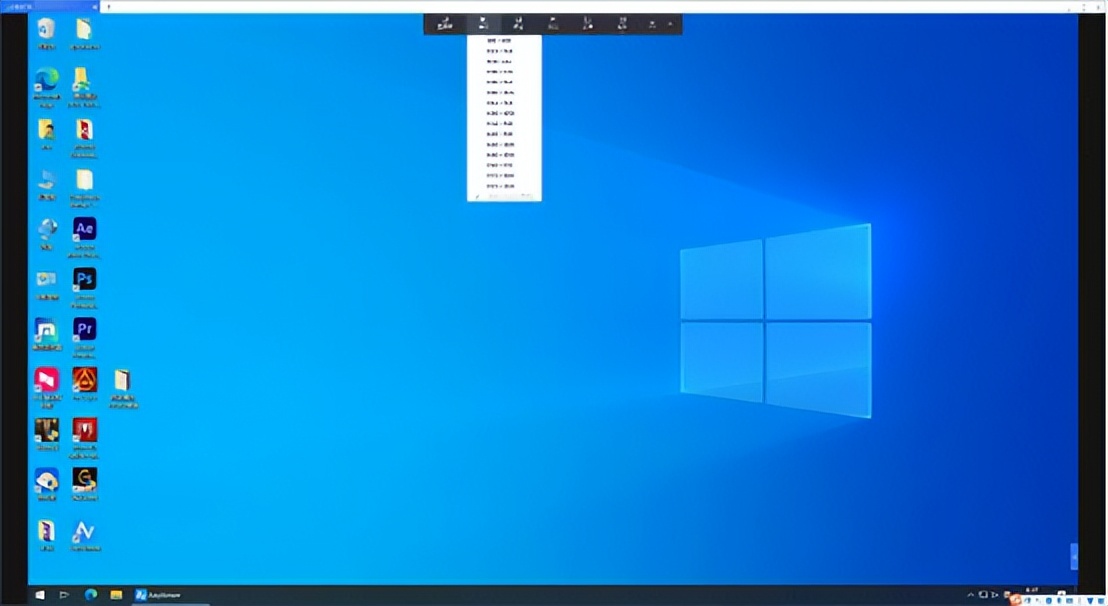Screen dimensions: 1108x606
Task: Collapse the remote toolbar with up arrow
Action: 670,23
